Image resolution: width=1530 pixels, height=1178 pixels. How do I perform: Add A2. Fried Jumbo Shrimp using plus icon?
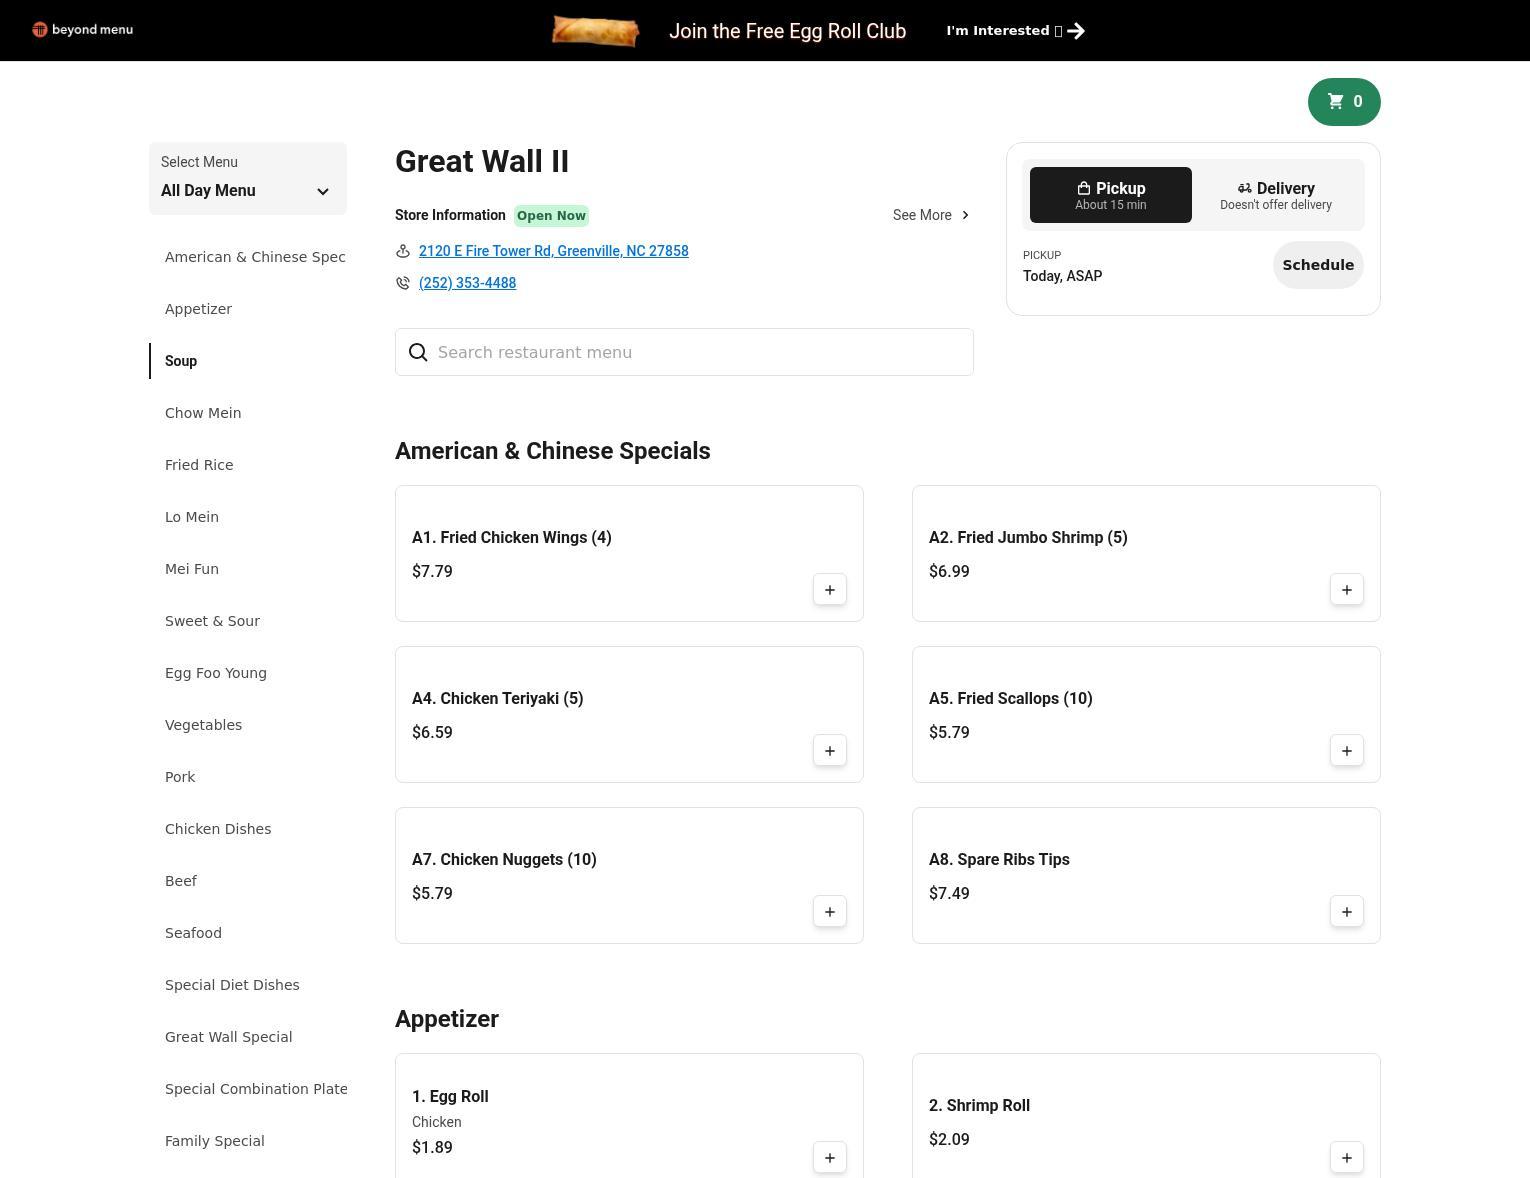1346,590
